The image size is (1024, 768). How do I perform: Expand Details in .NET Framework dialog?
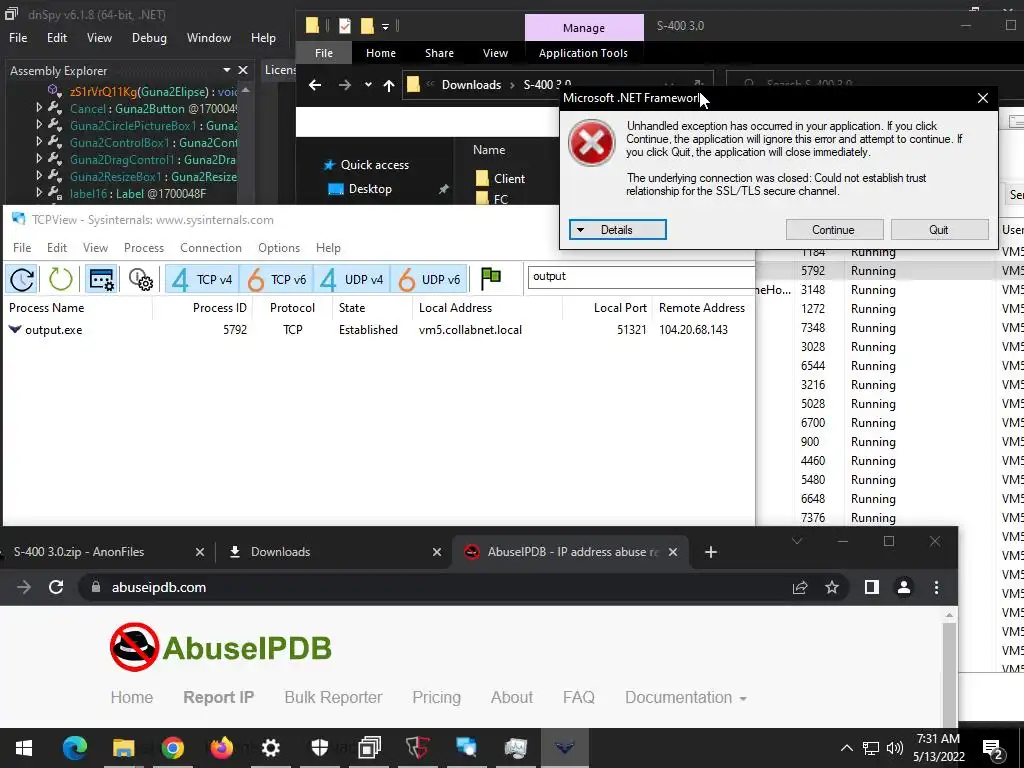[617, 230]
